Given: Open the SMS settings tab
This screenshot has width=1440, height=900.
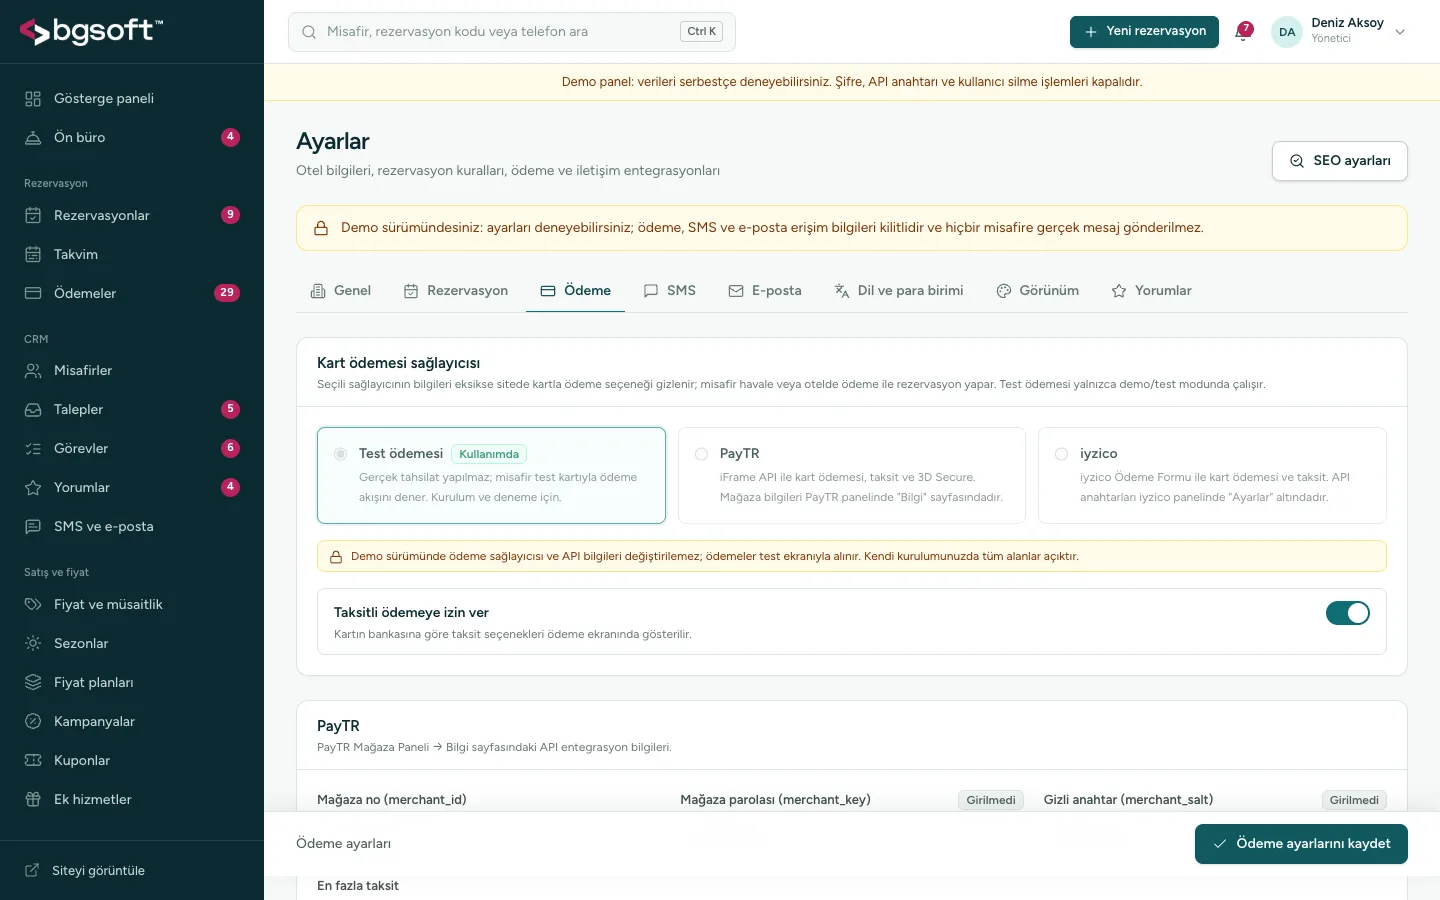Looking at the screenshot, I should point(670,291).
